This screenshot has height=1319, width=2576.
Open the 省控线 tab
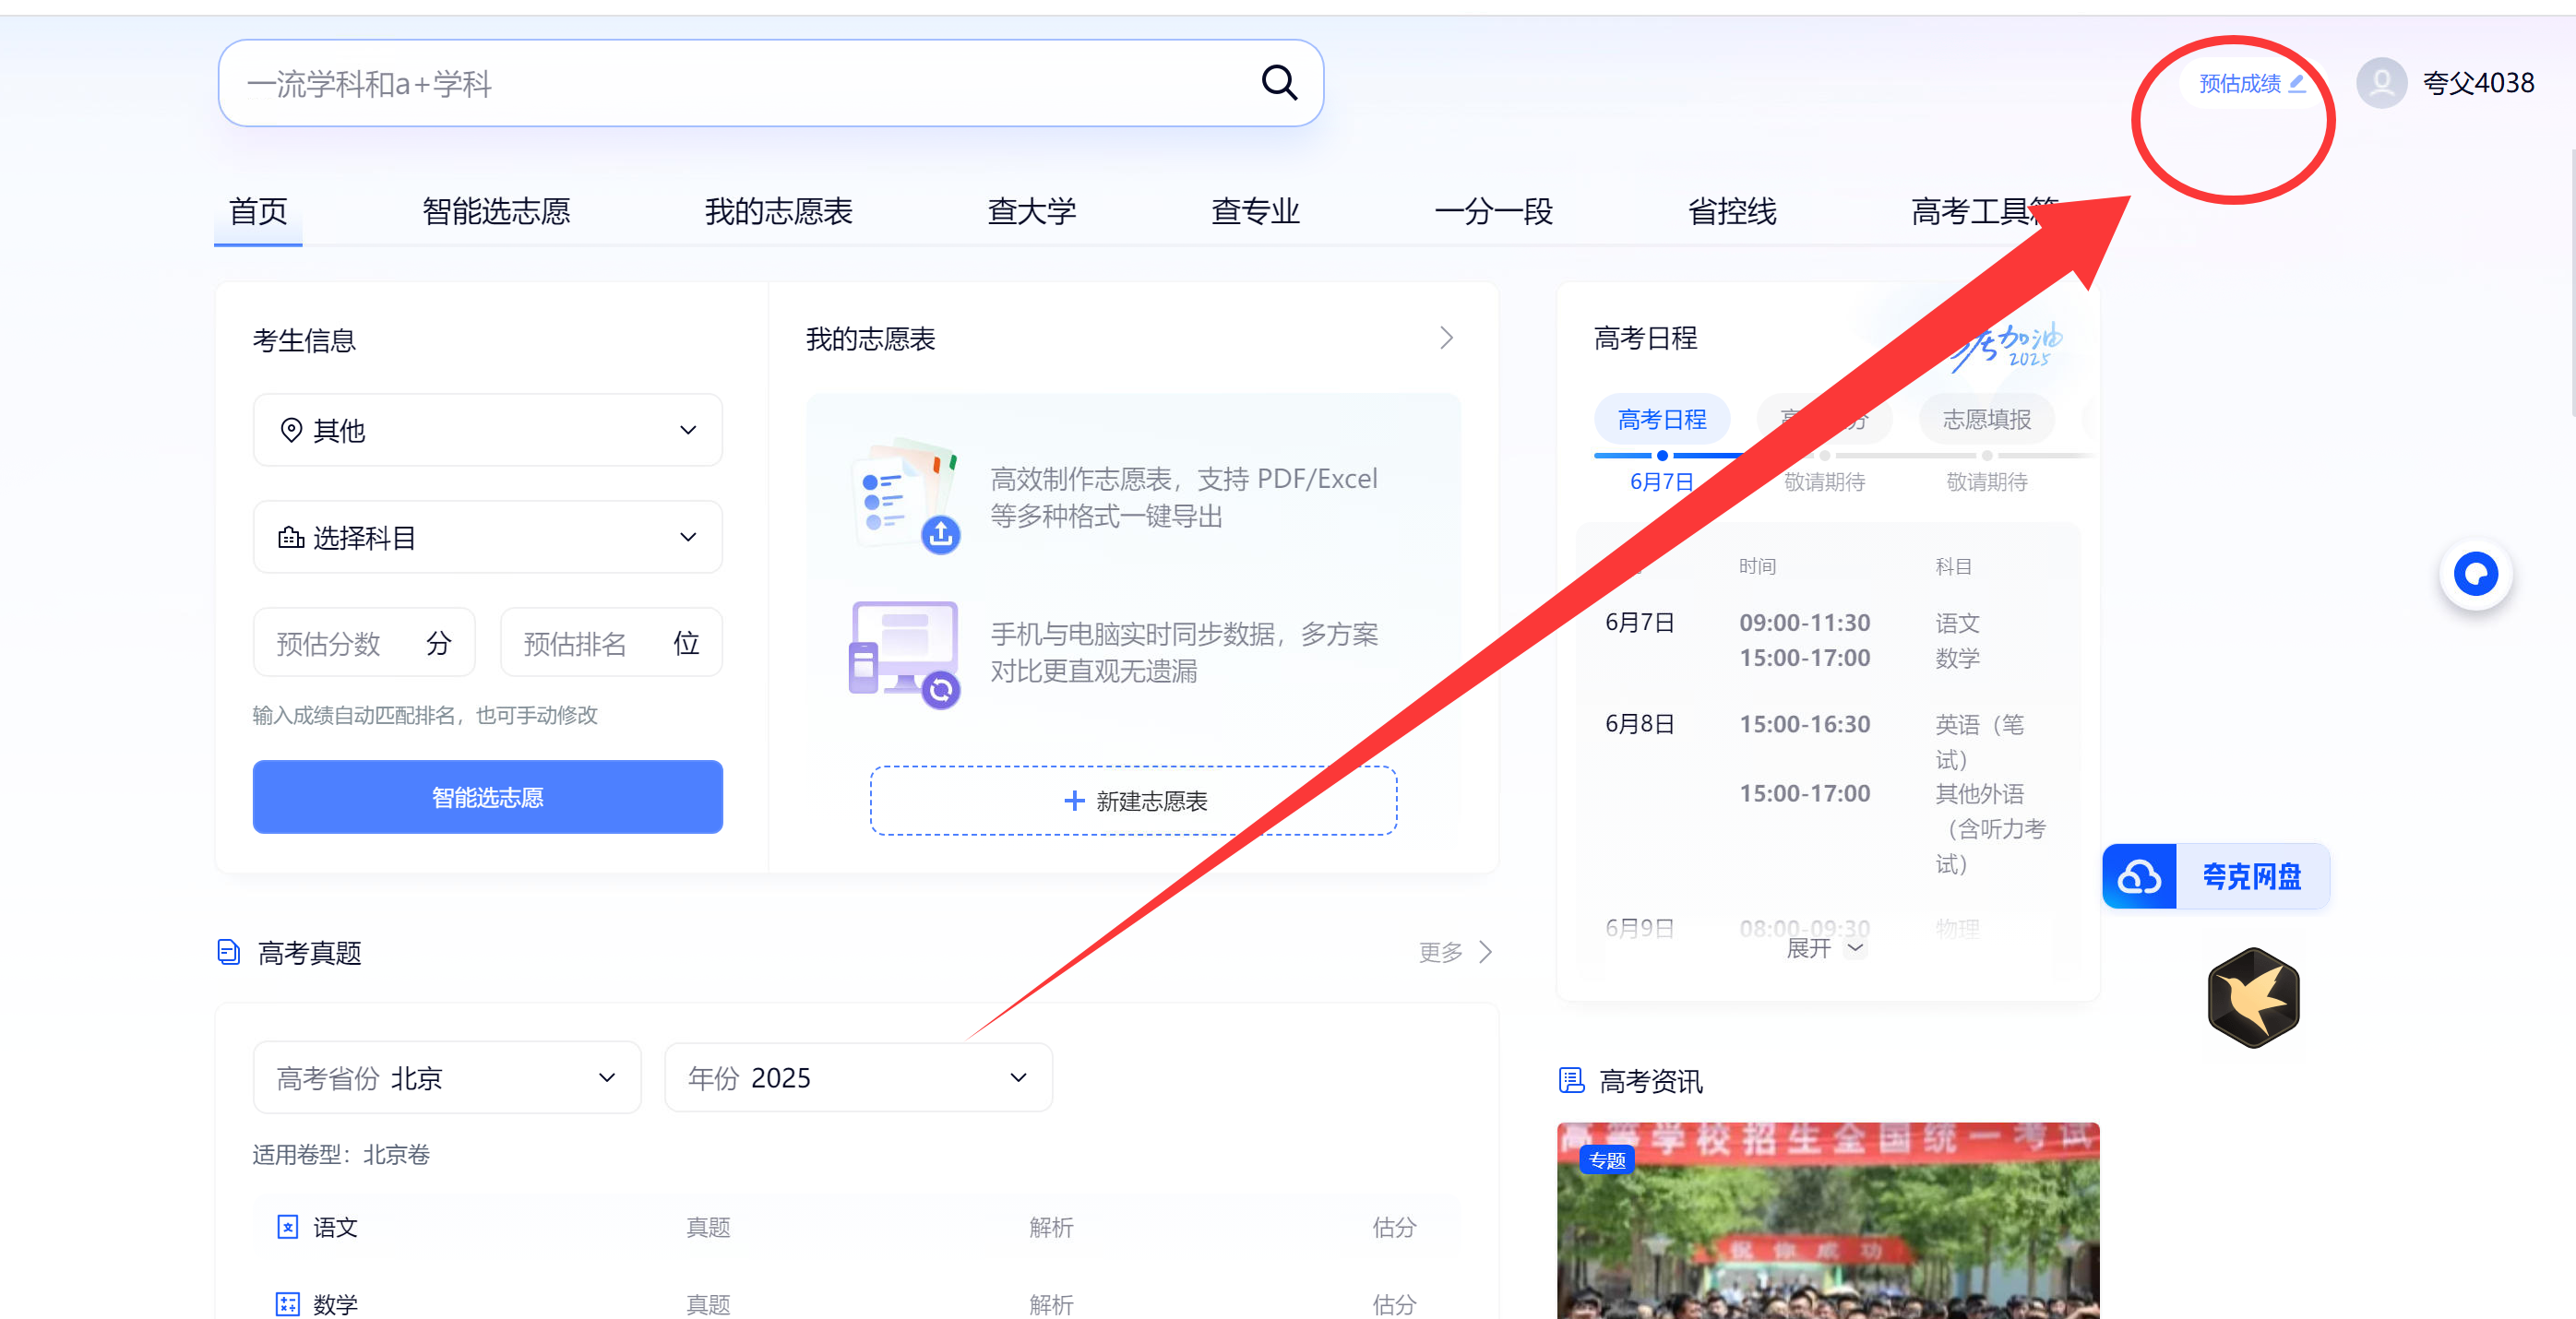(1732, 212)
